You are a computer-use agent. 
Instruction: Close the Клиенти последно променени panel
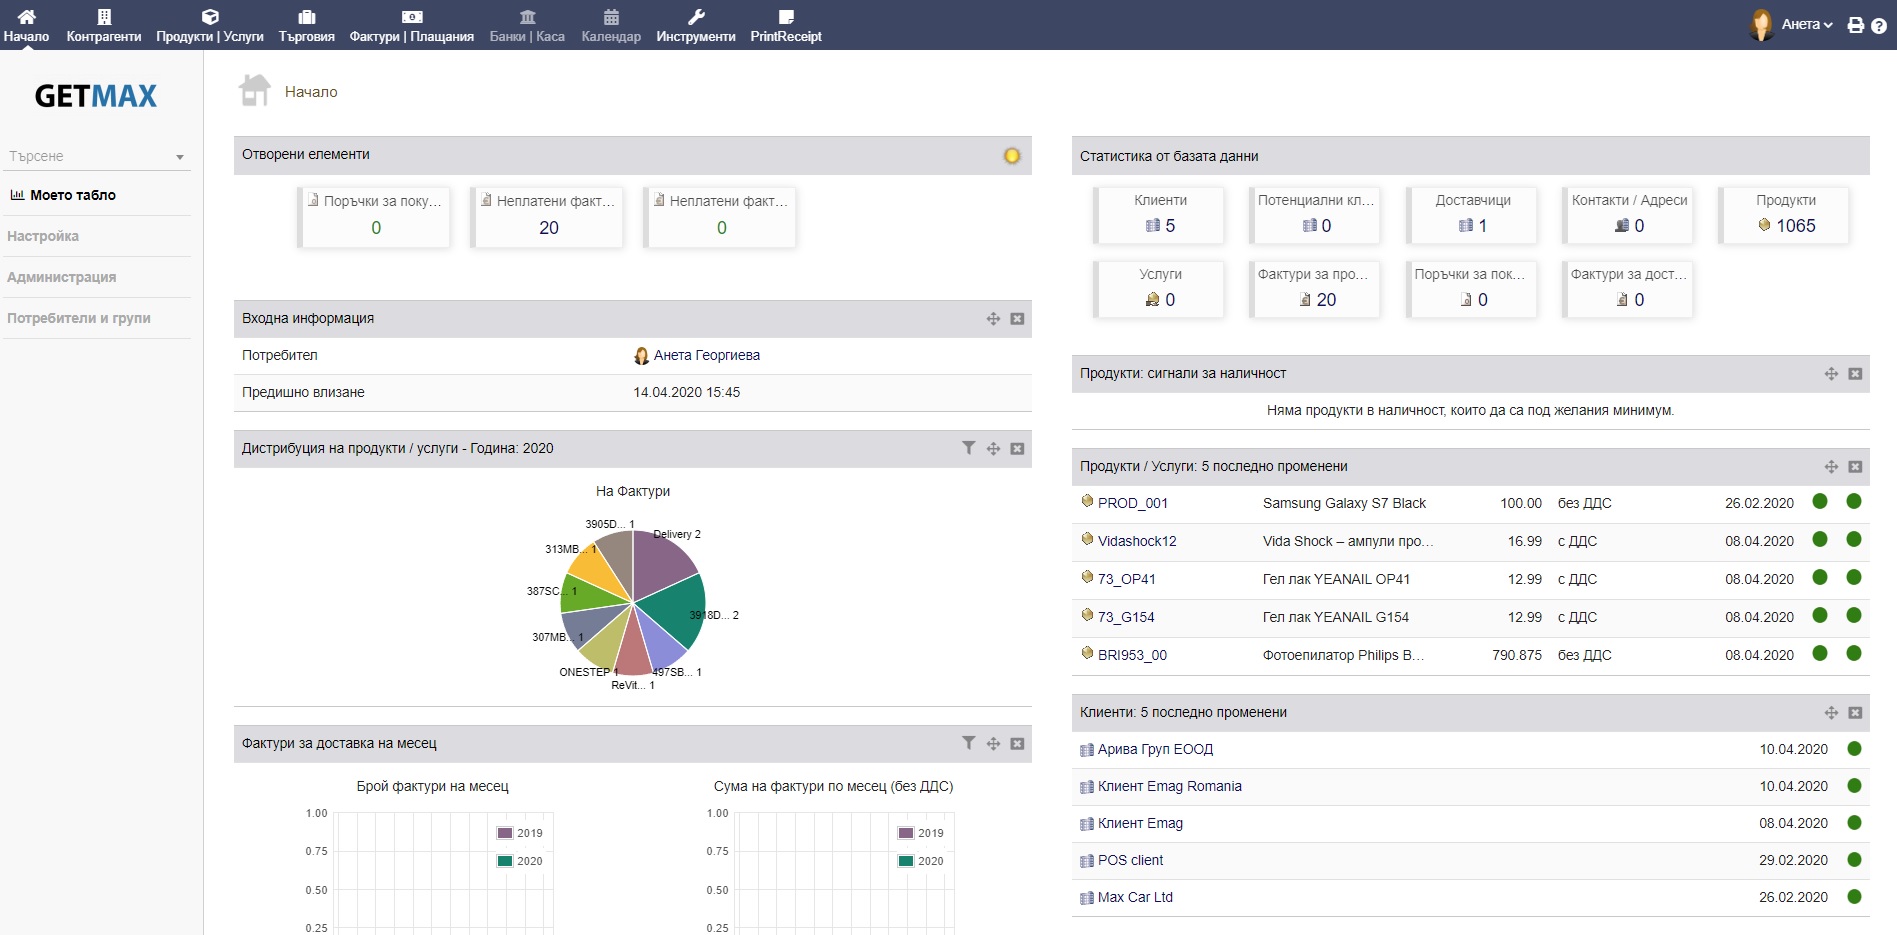(x=1855, y=713)
